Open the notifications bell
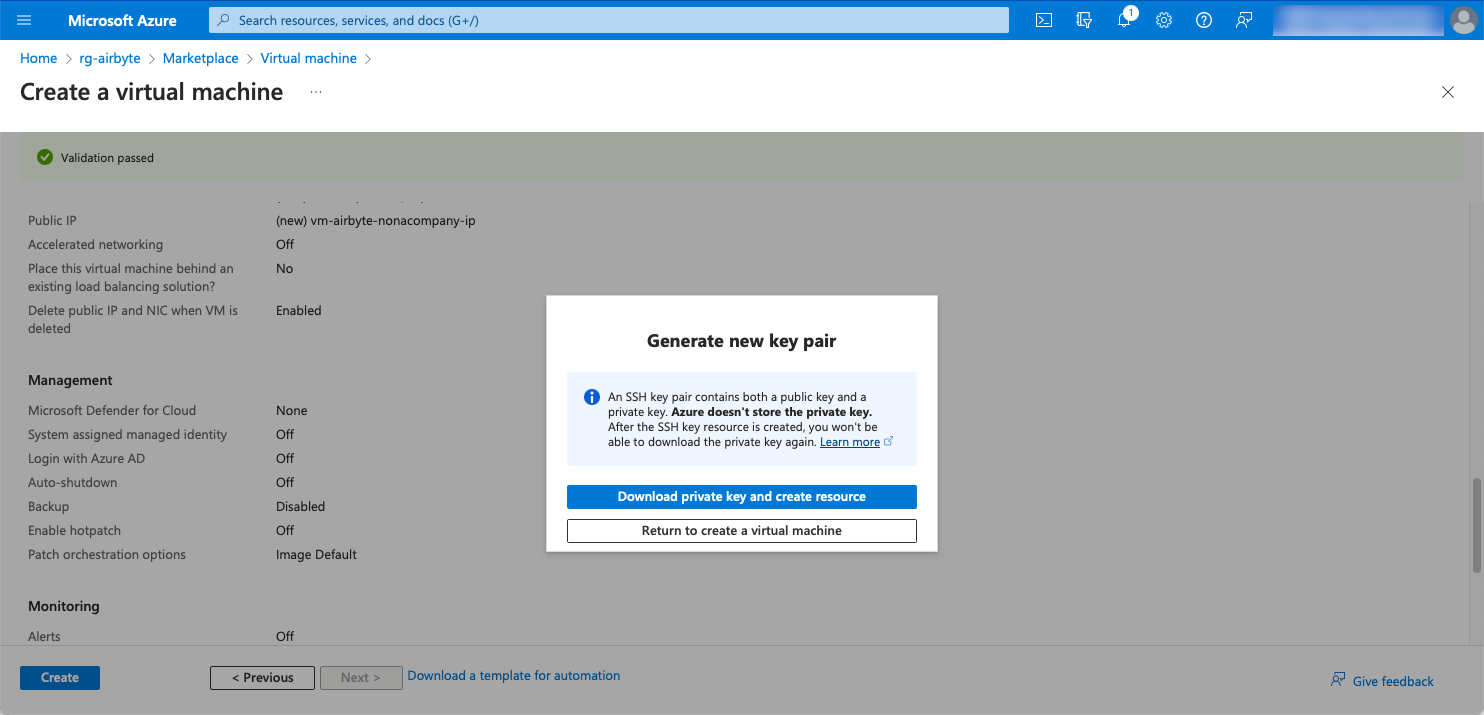Viewport: 1484px width, 715px height. click(x=1124, y=20)
